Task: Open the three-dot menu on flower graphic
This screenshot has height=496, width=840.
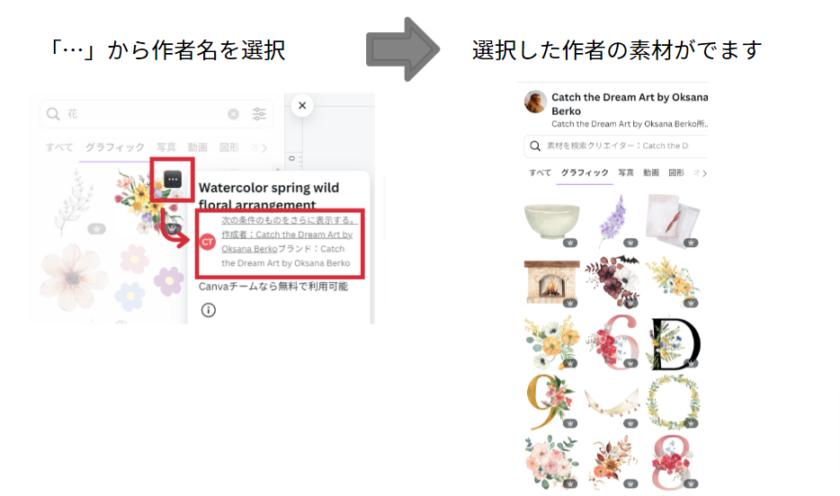Action: [172, 179]
